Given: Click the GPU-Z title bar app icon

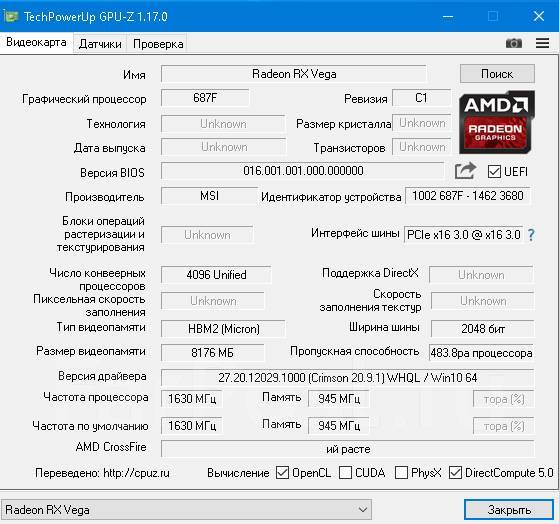Looking at the screenshot, I should (x=10, y=16).
